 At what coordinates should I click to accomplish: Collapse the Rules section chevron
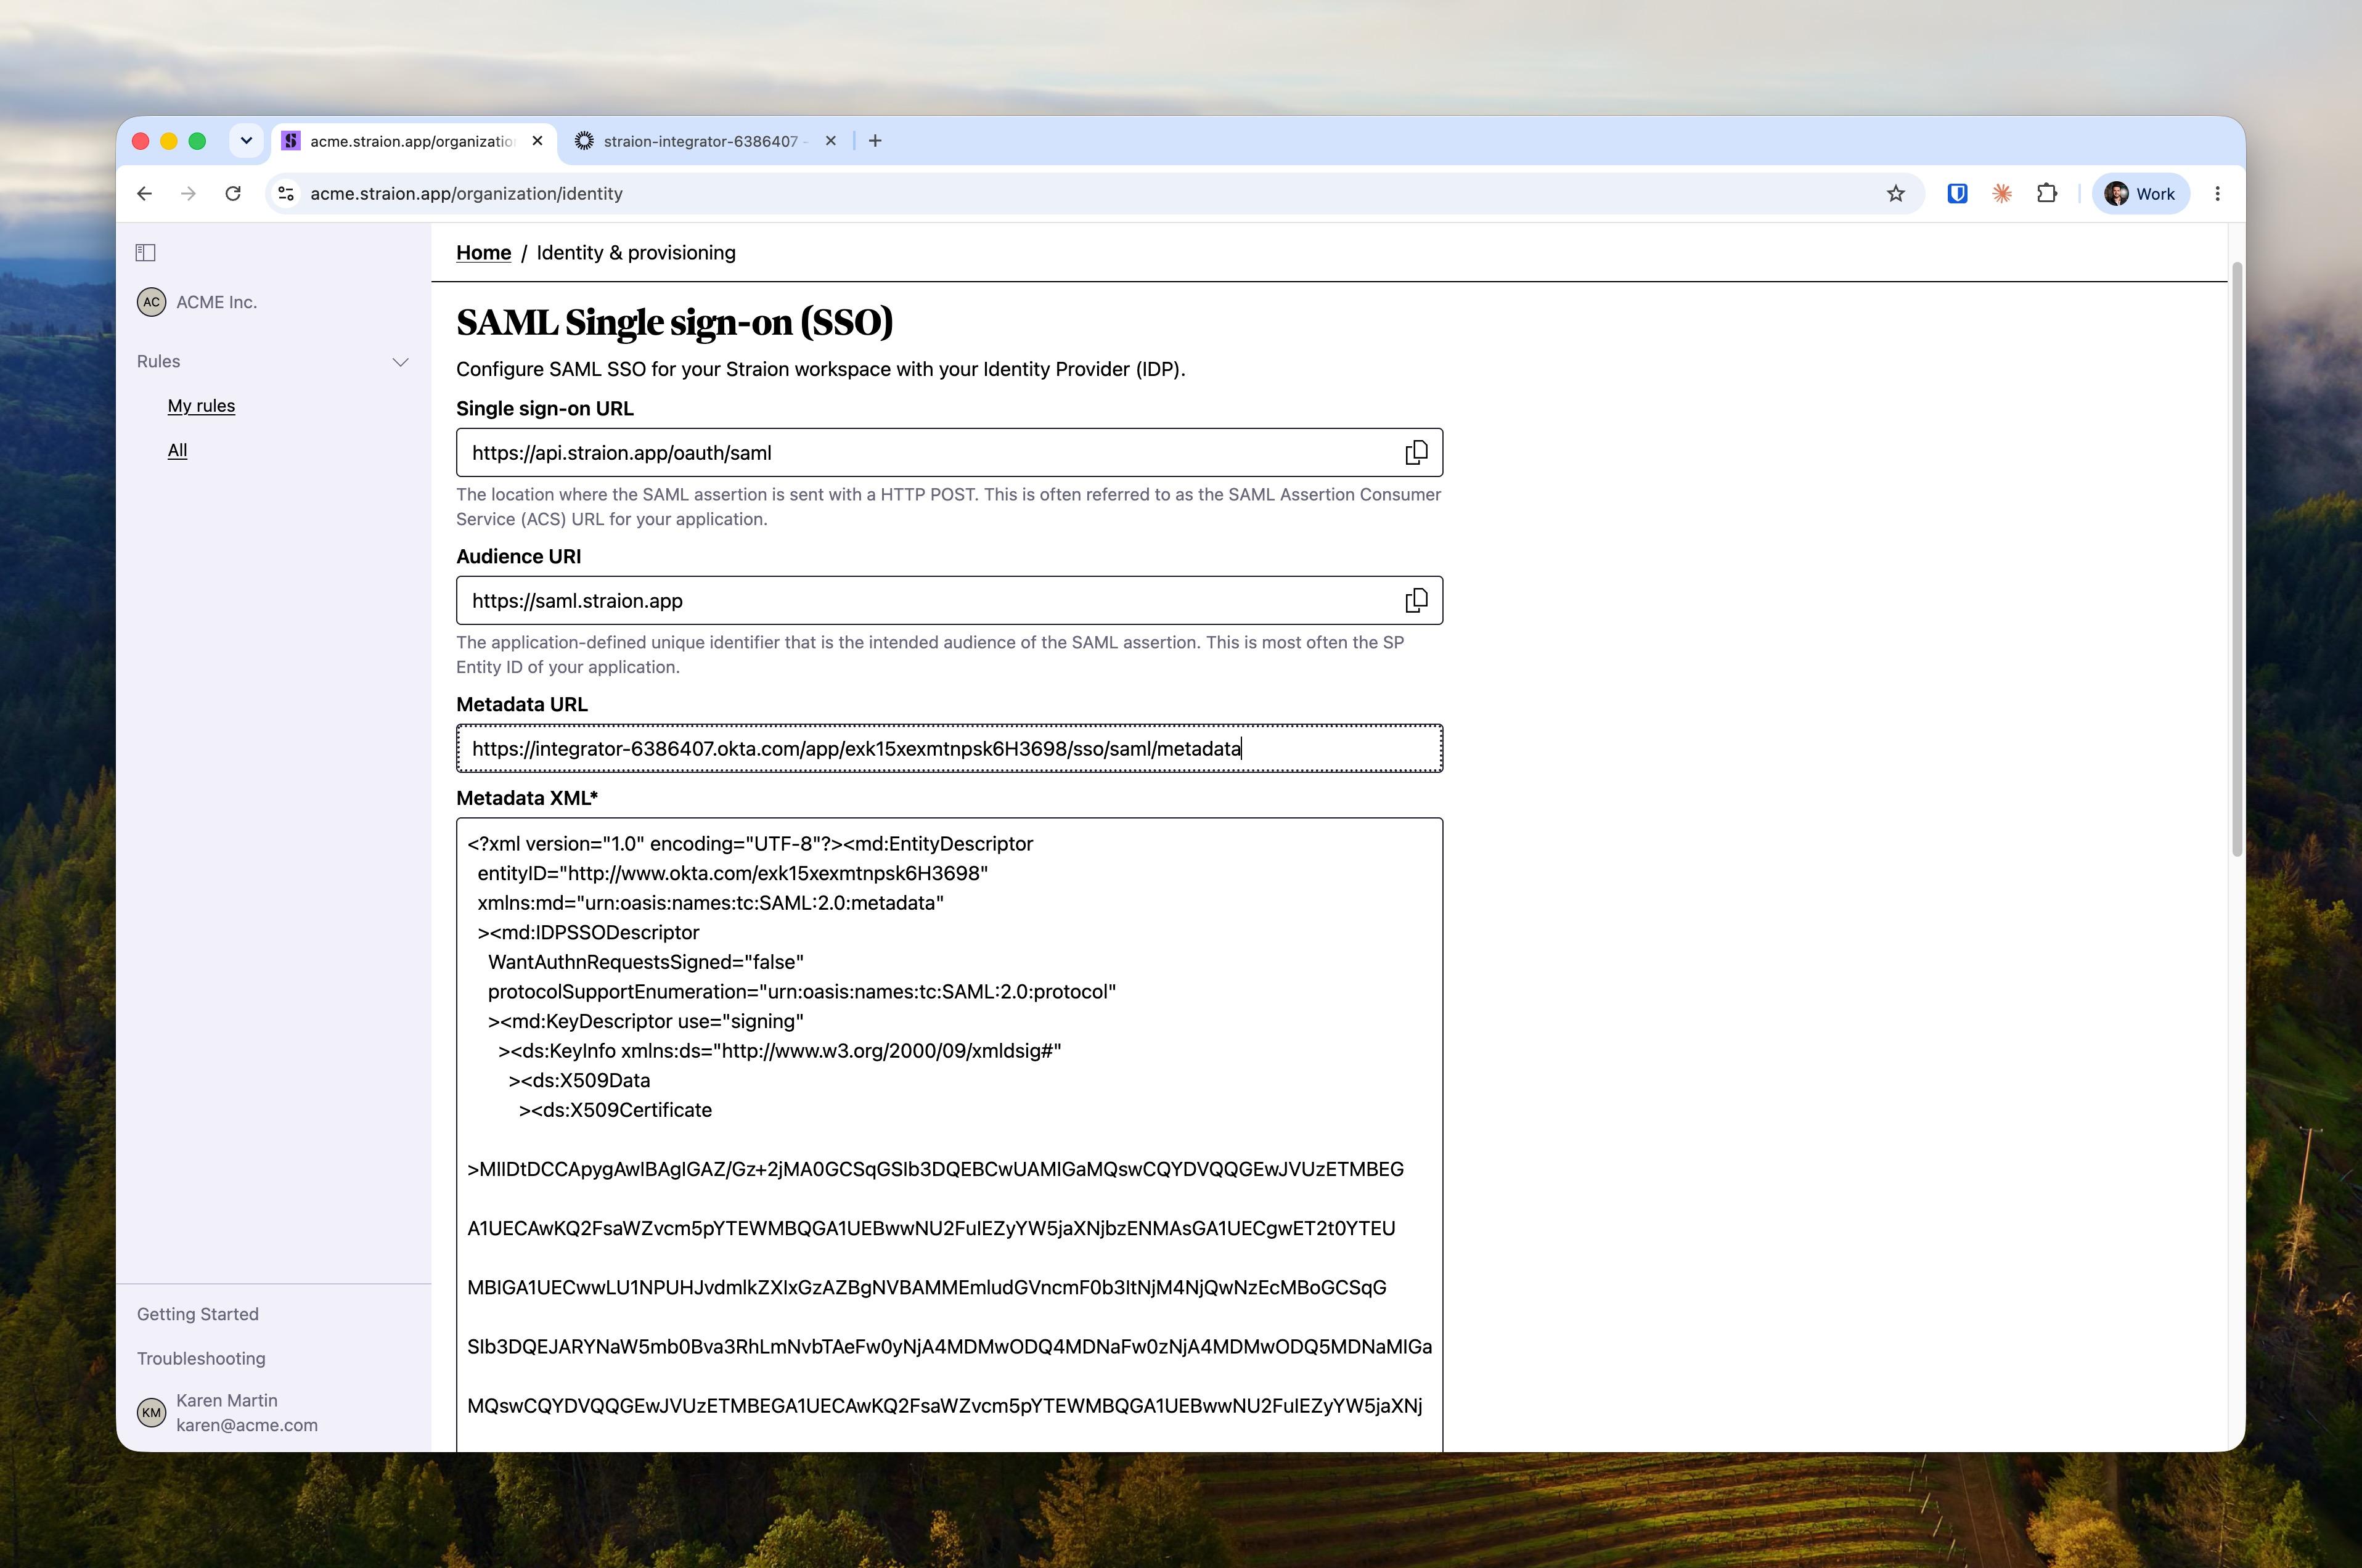(401, 362)
